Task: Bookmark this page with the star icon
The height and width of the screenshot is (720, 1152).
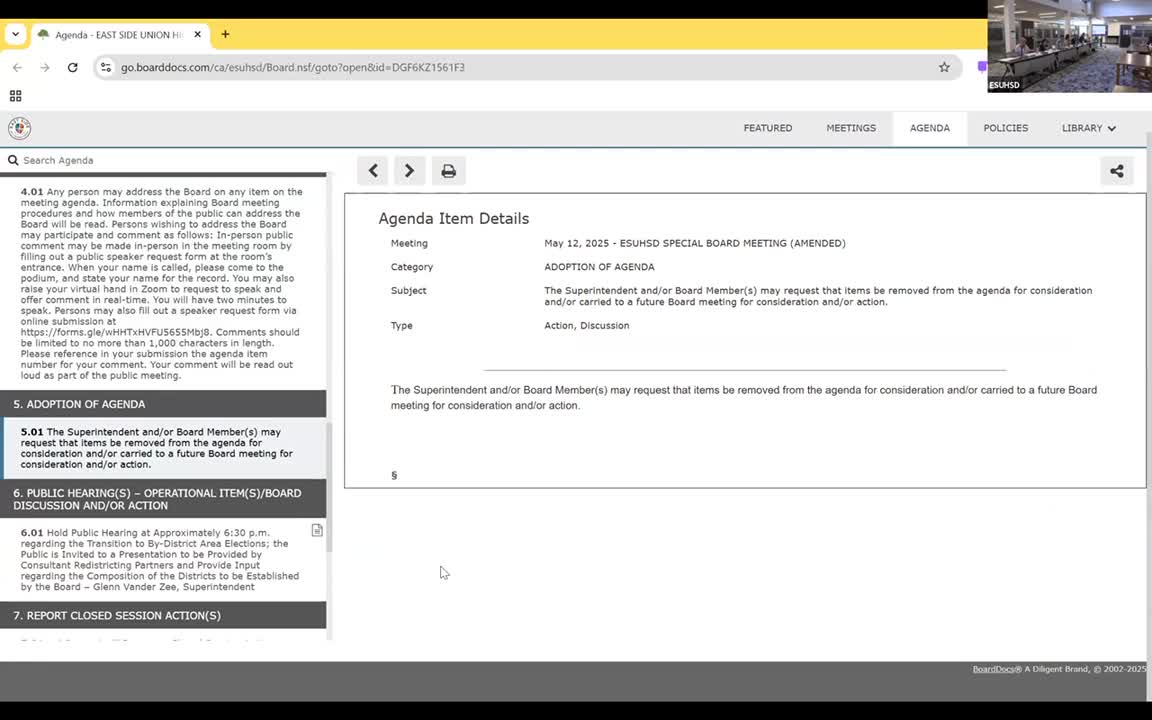Action: 944,67
